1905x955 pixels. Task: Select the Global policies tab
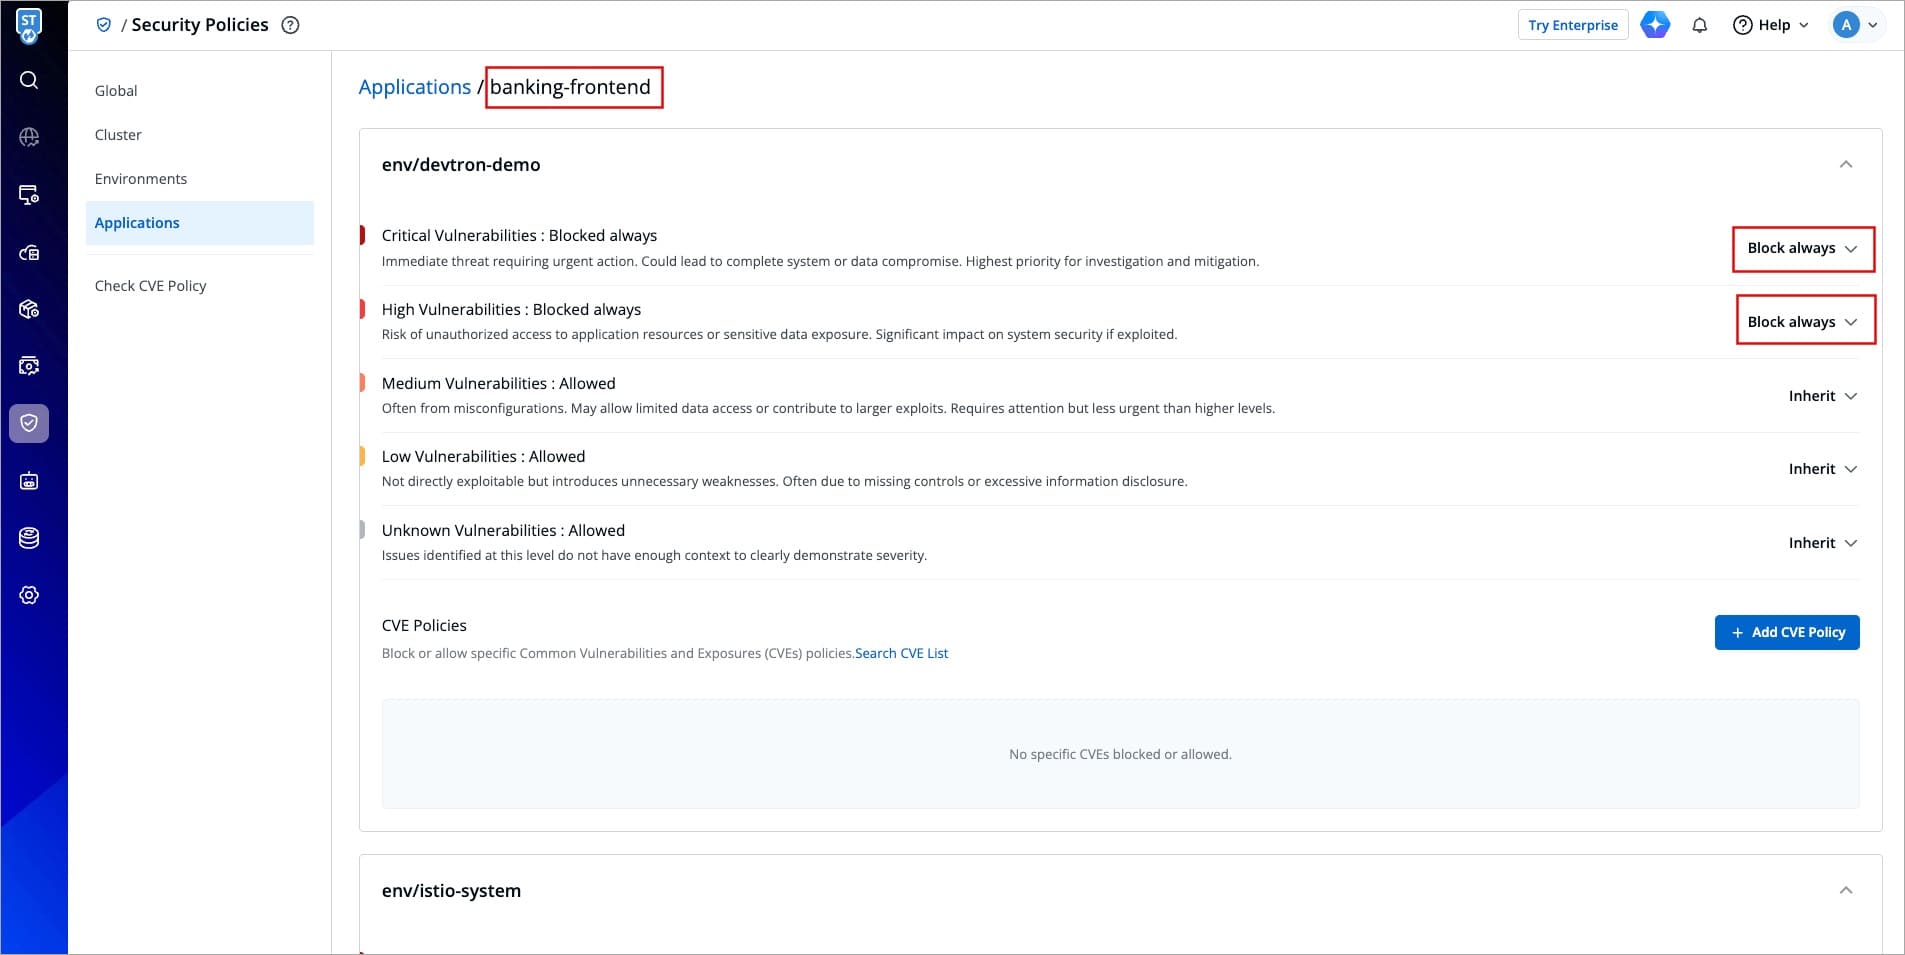116,91
